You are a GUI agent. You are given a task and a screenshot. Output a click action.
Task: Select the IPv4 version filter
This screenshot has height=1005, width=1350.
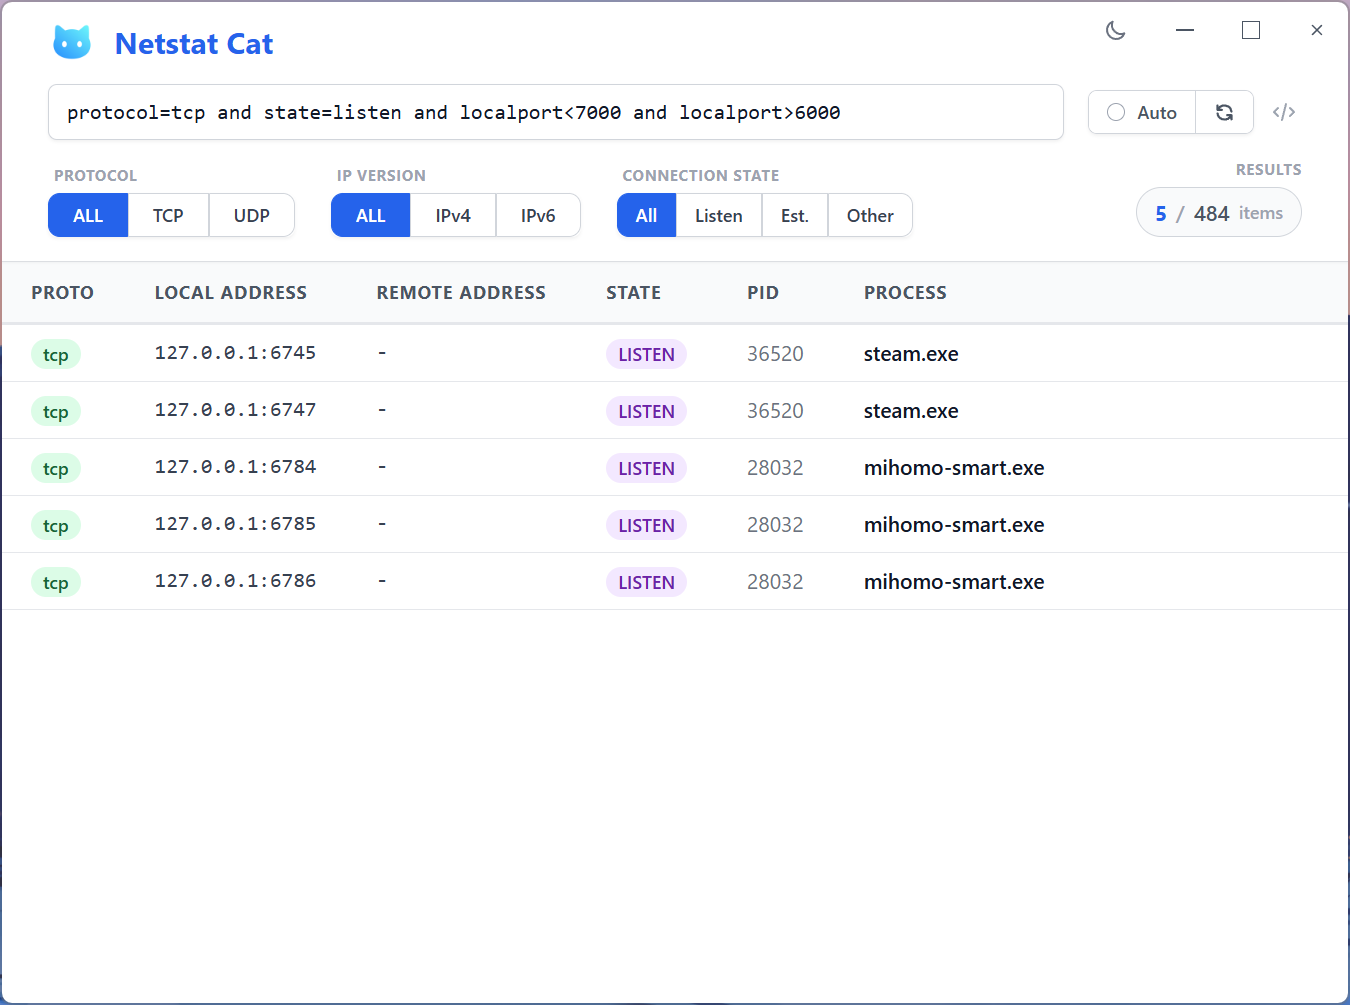pyautogui.click(x=453, y=215)
